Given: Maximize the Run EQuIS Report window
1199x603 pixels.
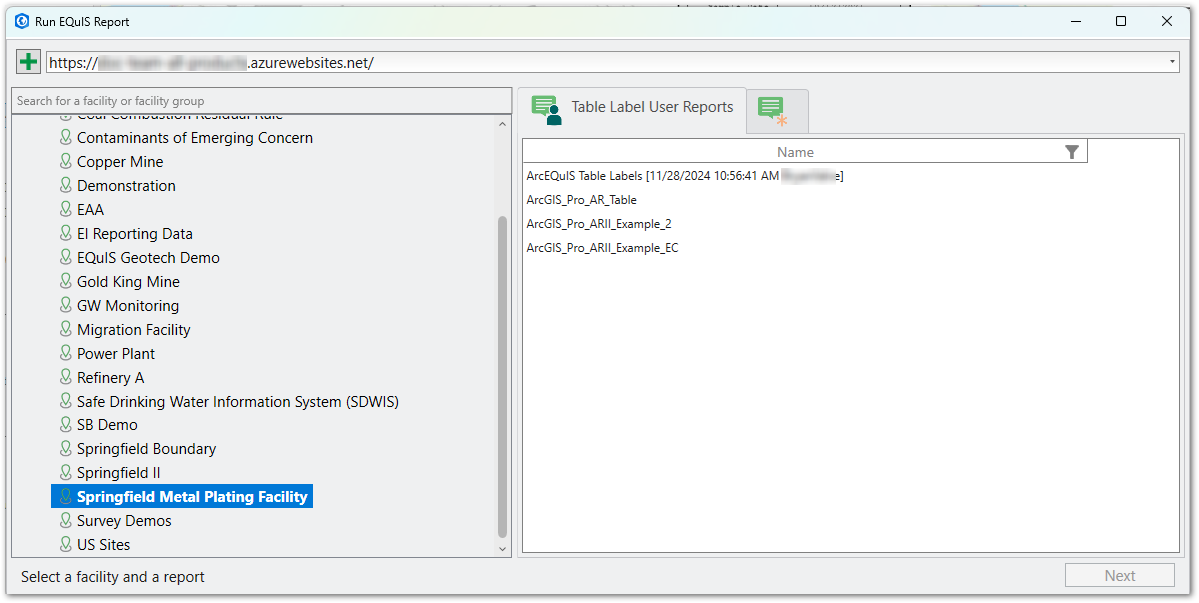Looking at the screenshot, I should pyautogui.click(x=1121, y=21).
